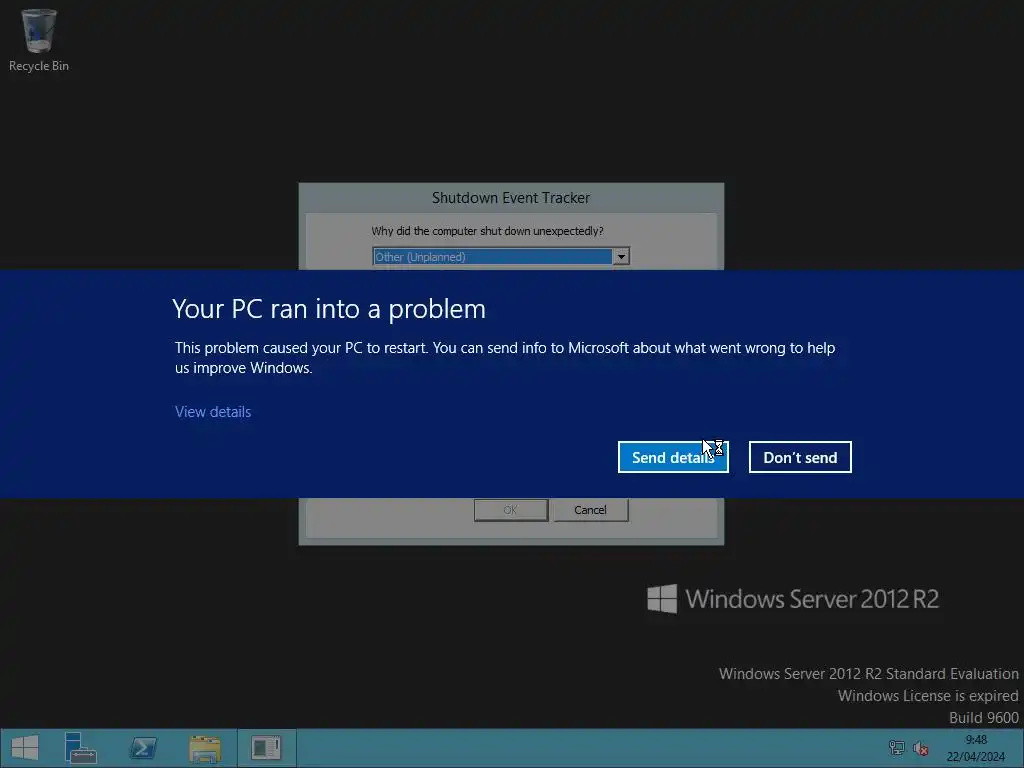1024x768 pixels.
Task: Click 'Why did the computer shut down unexpectedly?' text
Action: click(487, 231)
